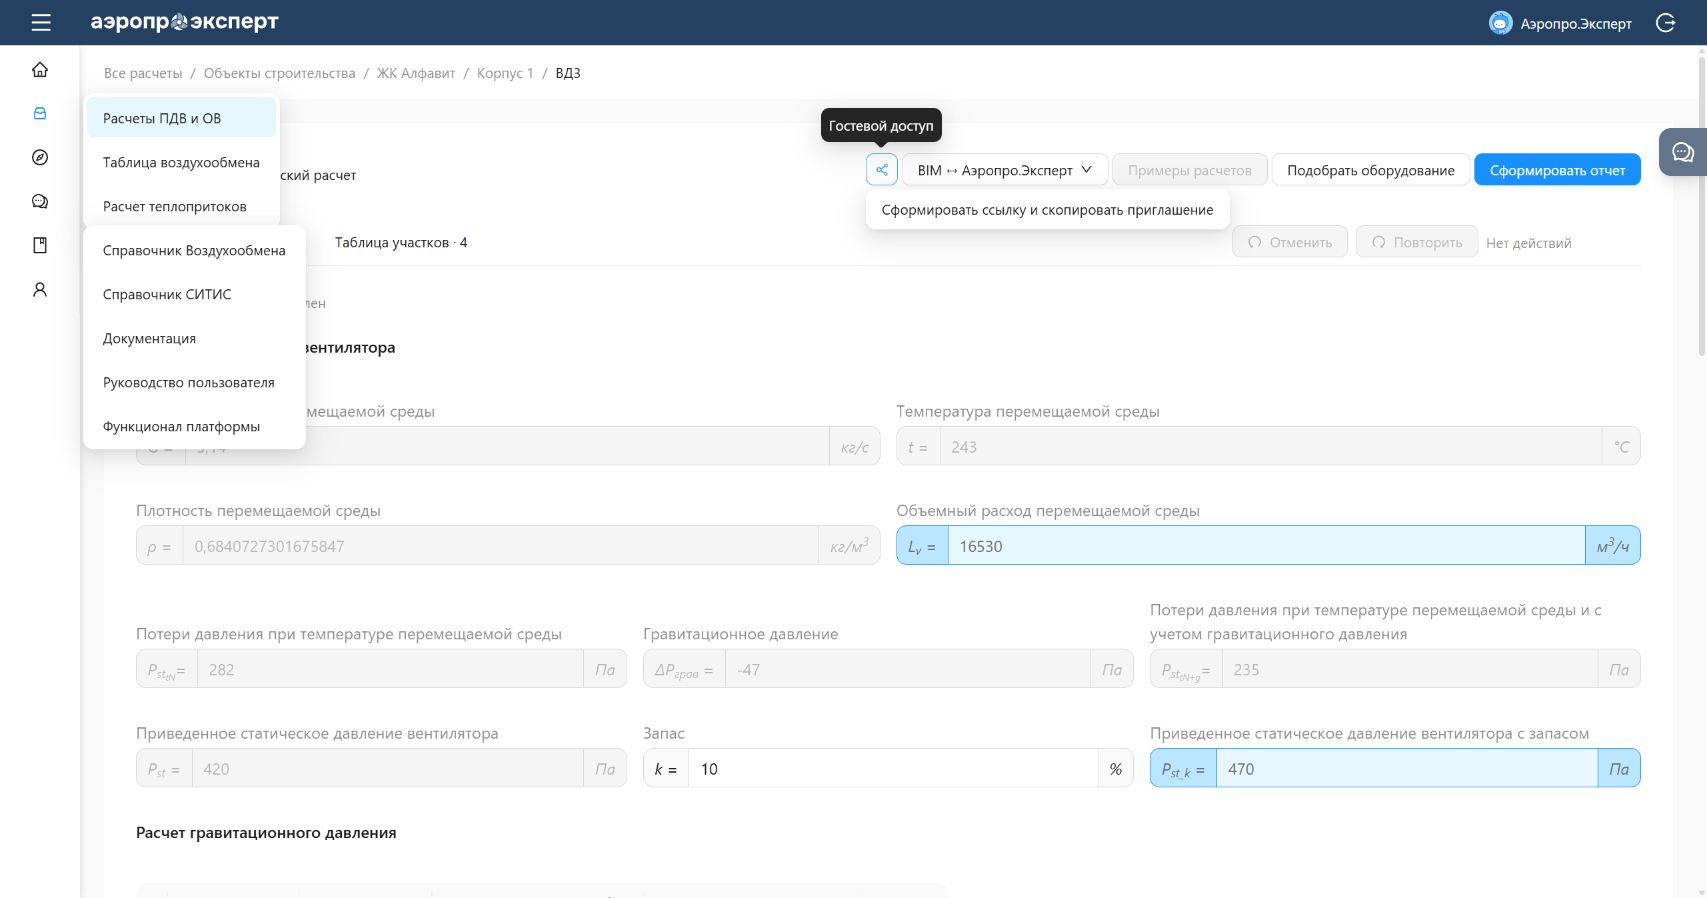Click the gravitational pressure field showing -47
The height and width of the screenshot is (898, 1707).
[908, 670]
